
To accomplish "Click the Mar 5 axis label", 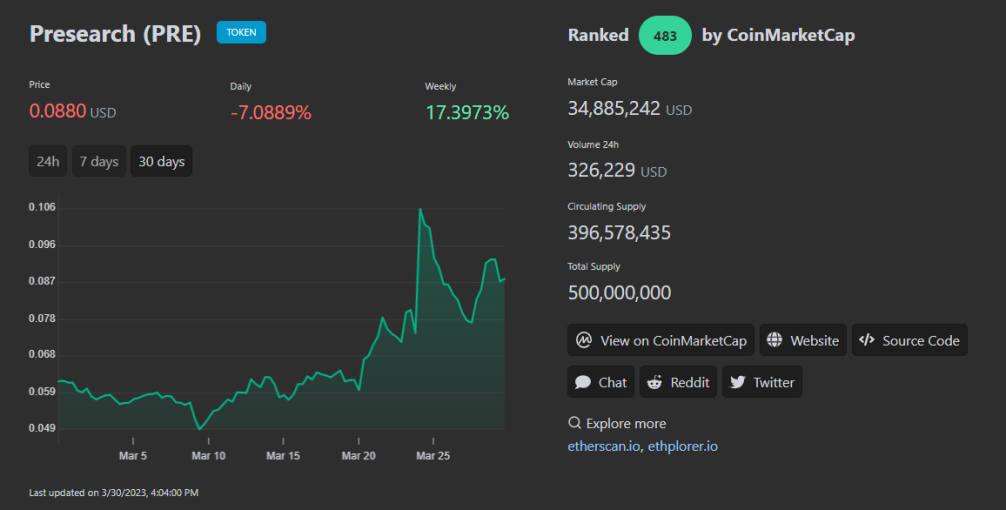I will [133, 455].
